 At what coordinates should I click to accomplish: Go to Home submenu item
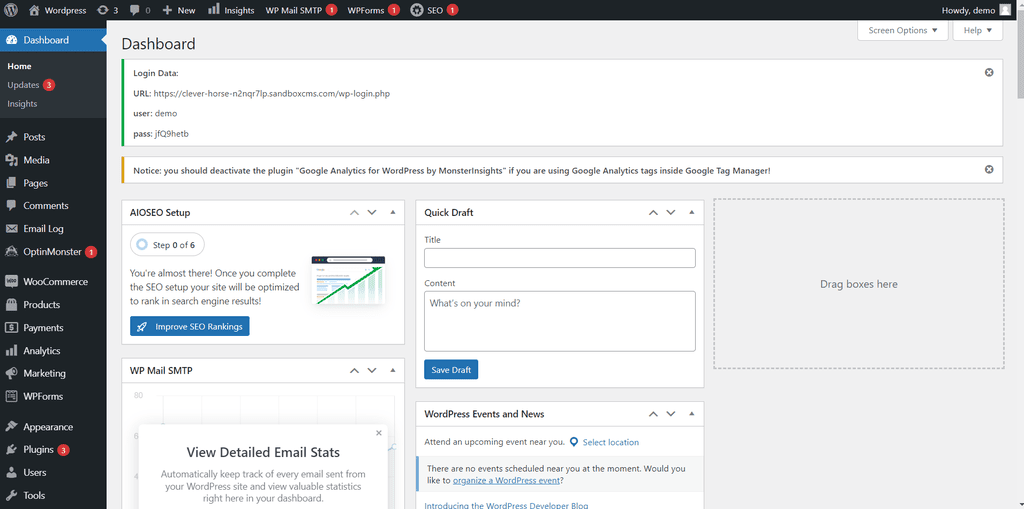click(x=20, y=66)
